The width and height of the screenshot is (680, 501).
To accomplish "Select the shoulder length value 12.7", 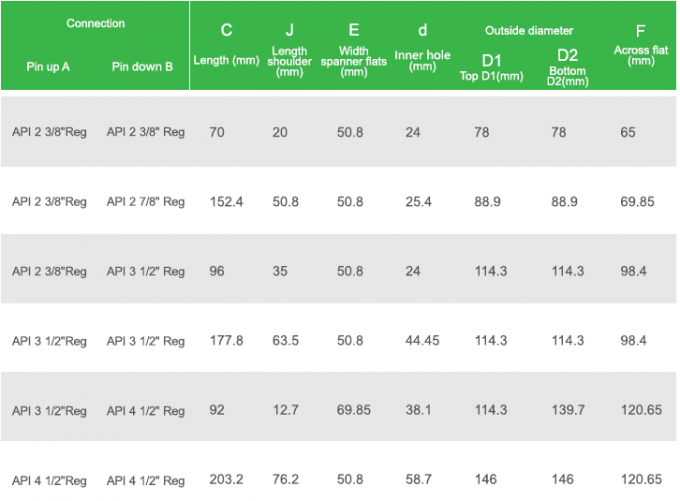I will click(x=286, y=411).
